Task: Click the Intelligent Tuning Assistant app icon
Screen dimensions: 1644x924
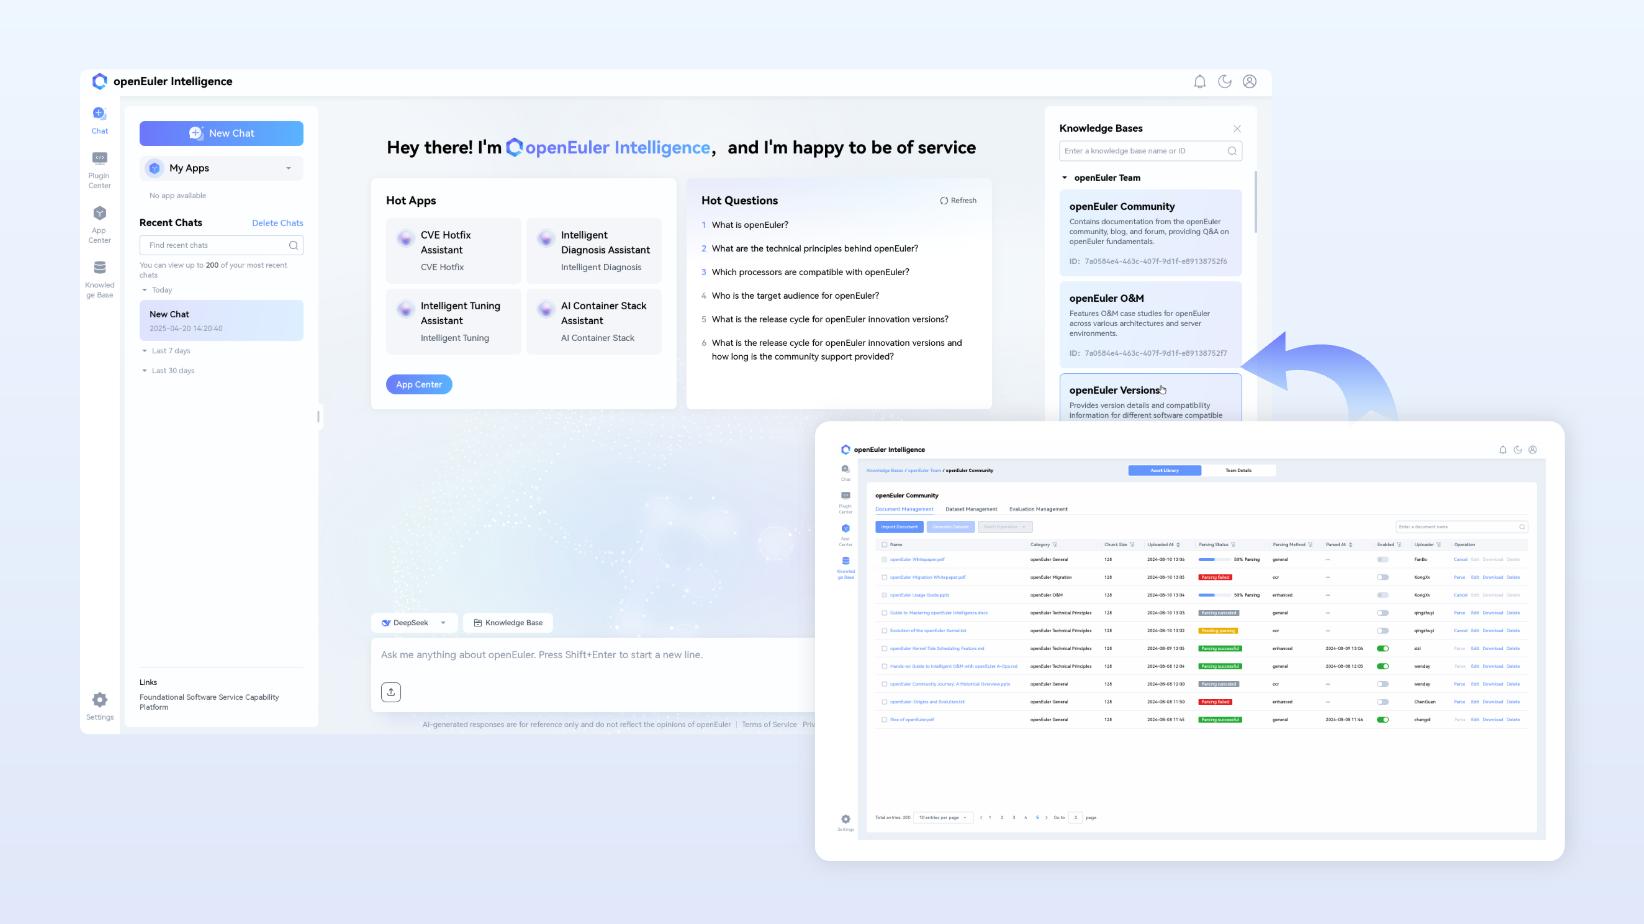Action: [x=405, y=309]
